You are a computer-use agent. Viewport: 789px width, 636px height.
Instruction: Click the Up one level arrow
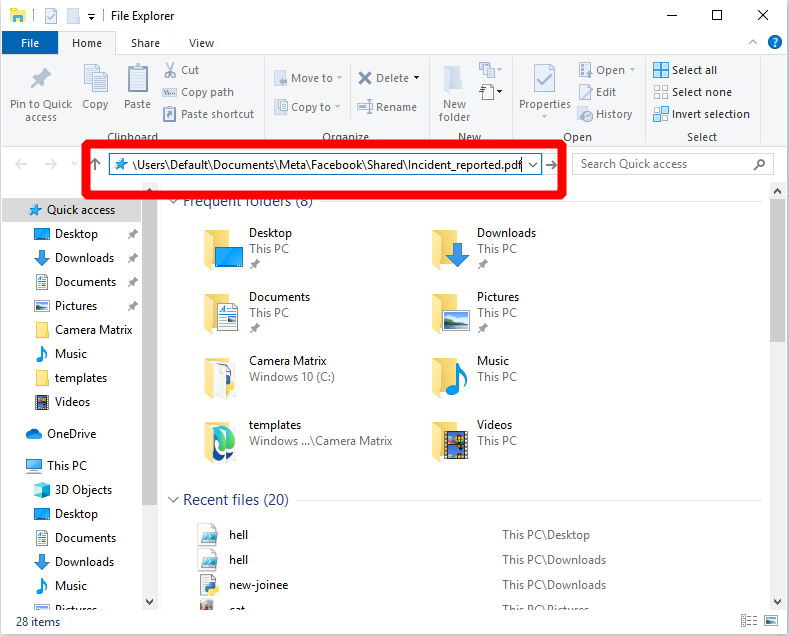pyautogui.click(x=96, y=164)
